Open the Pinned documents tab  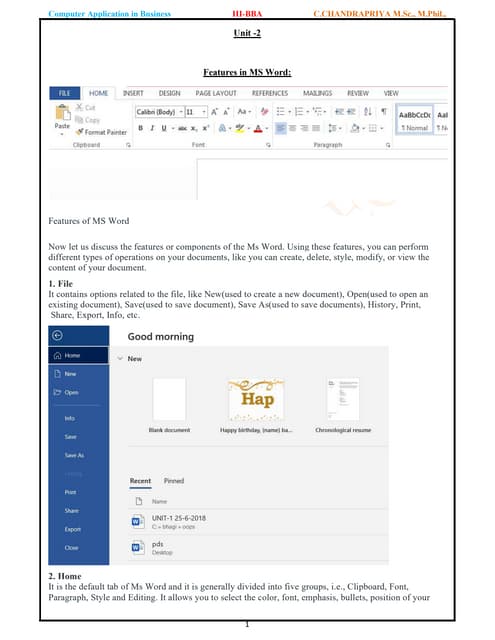(174, 481)
